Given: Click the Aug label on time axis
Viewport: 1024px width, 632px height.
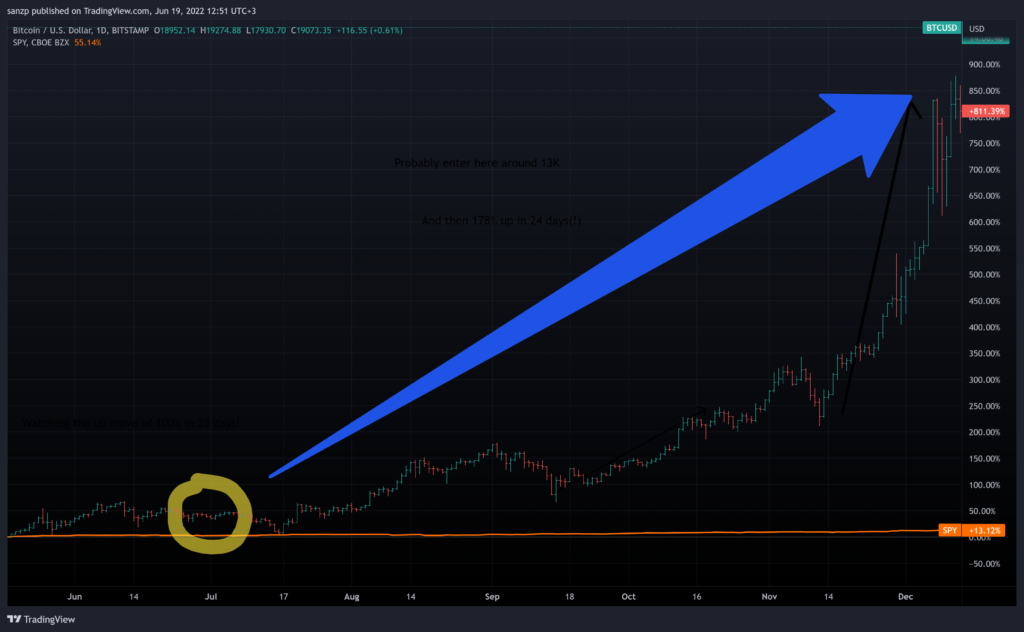Looking at the screenshot, I should 351,596.
